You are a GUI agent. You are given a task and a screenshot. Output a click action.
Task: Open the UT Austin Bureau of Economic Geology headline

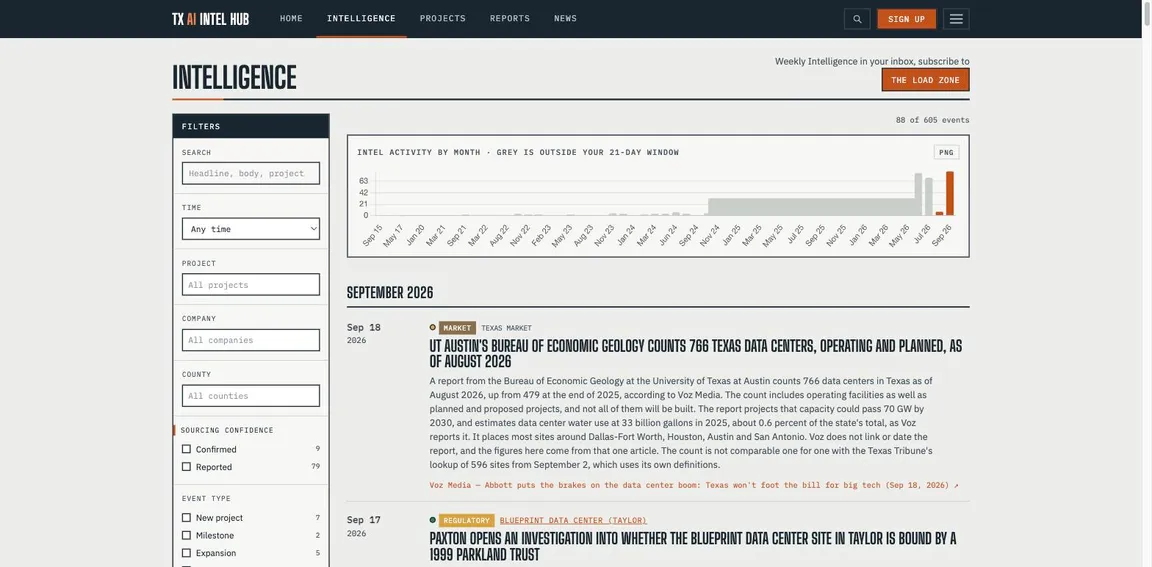(x=696, y=354)
